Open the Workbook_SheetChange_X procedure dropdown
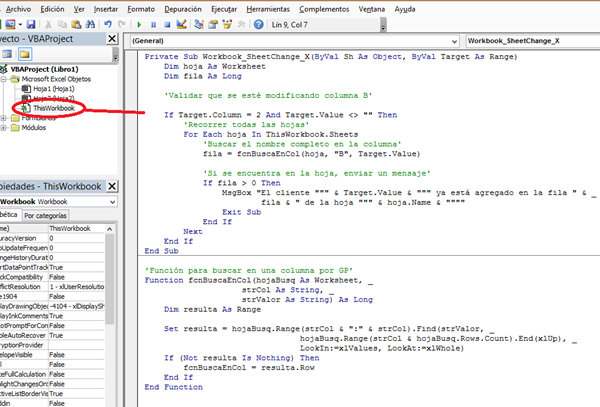Image resolution: width=600 pixels, height=407 pixels. 530,41
